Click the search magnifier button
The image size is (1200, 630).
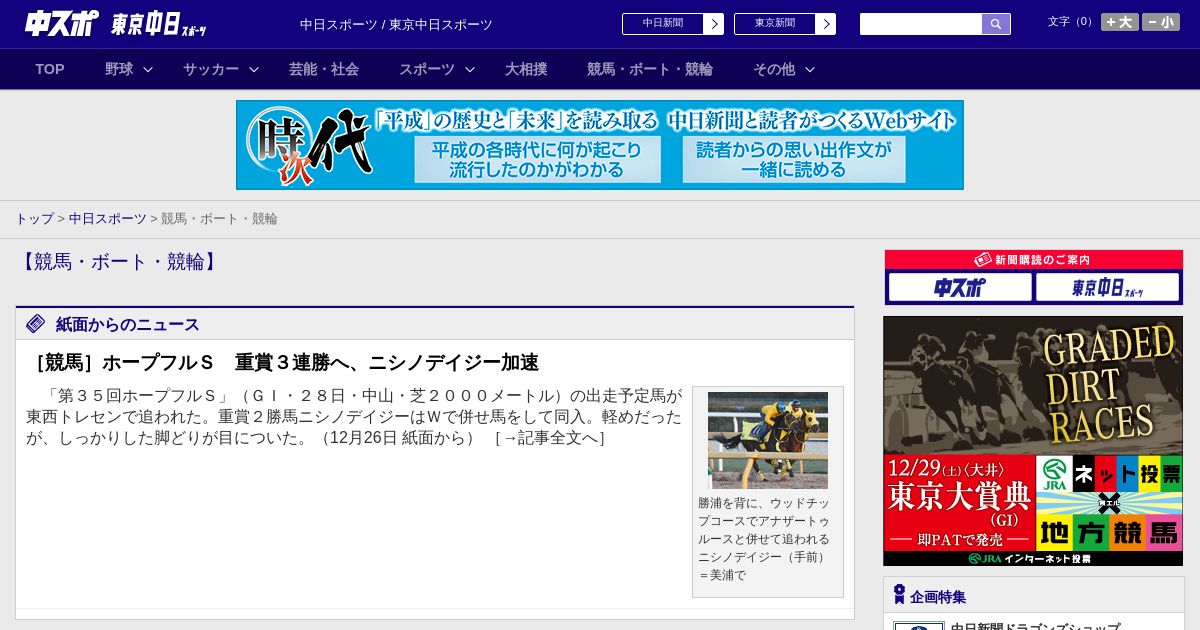996,24
